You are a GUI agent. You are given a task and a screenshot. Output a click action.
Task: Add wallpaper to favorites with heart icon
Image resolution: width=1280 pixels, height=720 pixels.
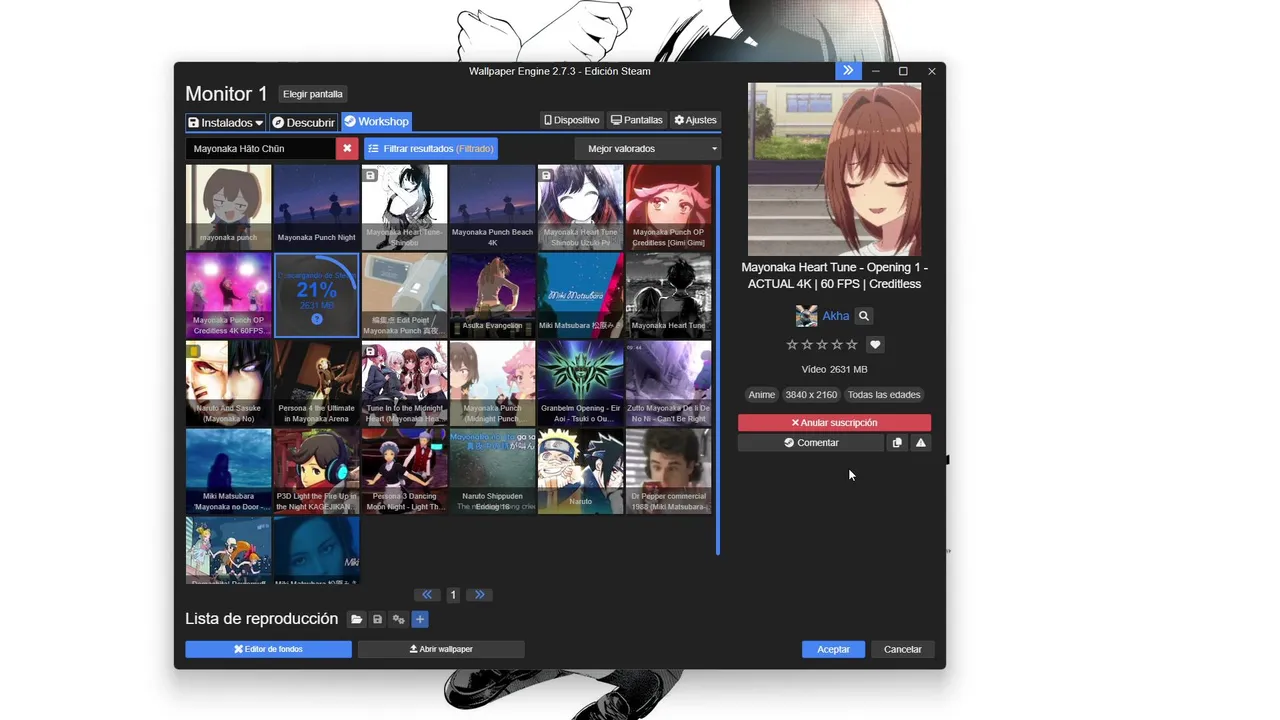[x=875, y=344]
